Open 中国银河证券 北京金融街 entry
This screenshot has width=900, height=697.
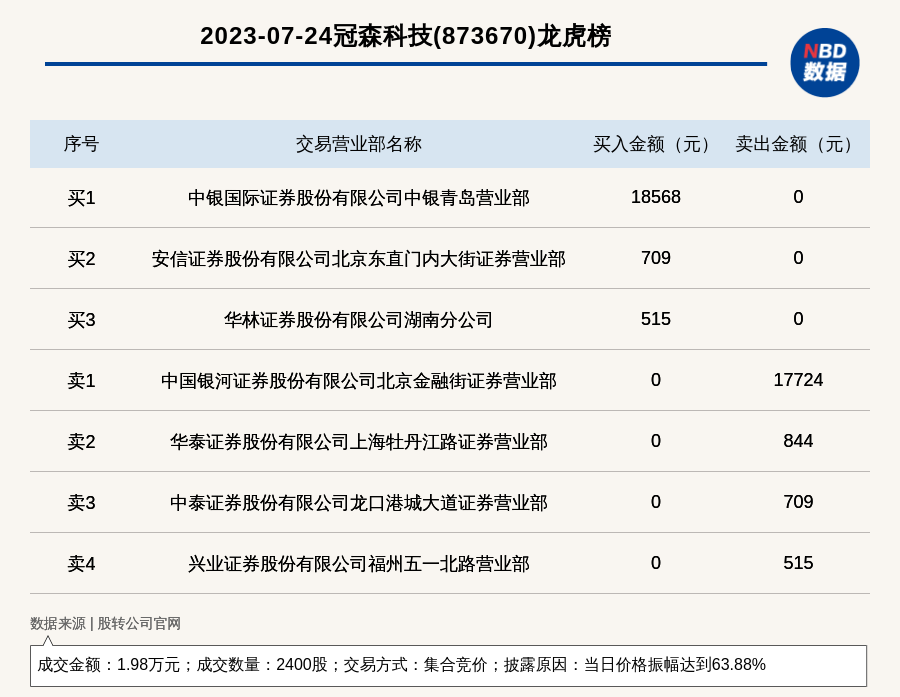(x=358, y=381)
